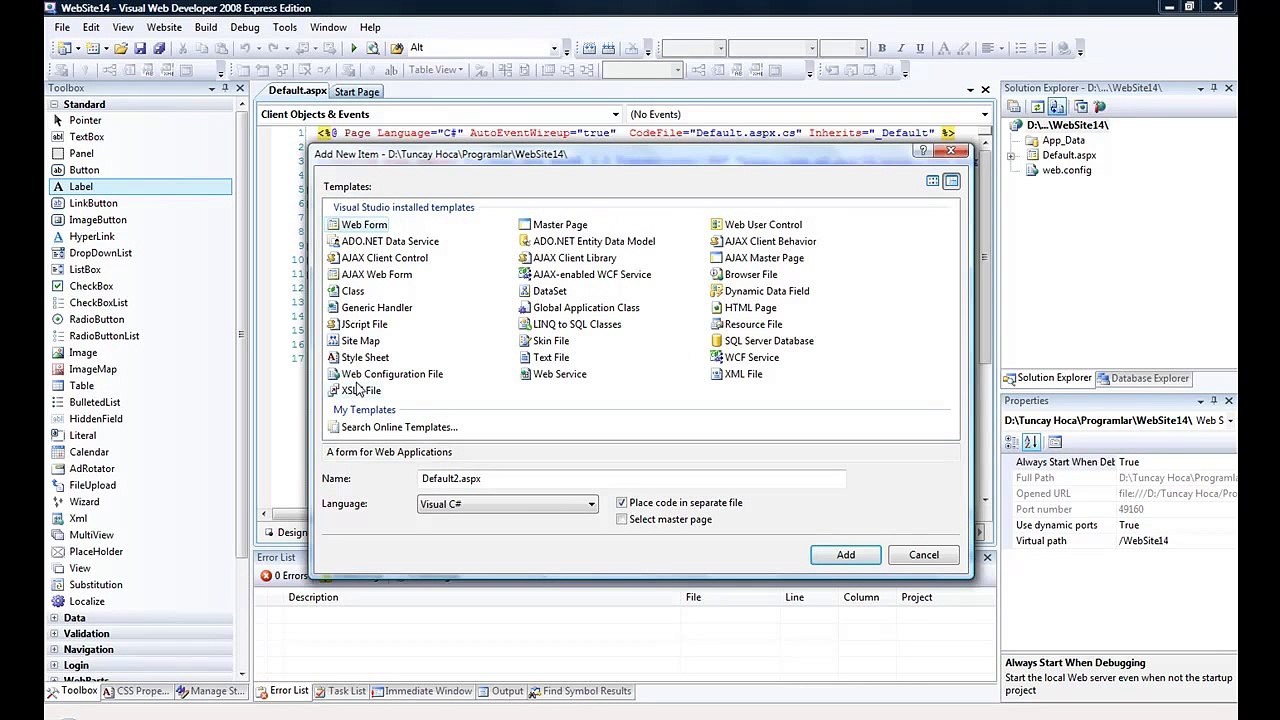Open the Website menu

[x=164, y=28]
